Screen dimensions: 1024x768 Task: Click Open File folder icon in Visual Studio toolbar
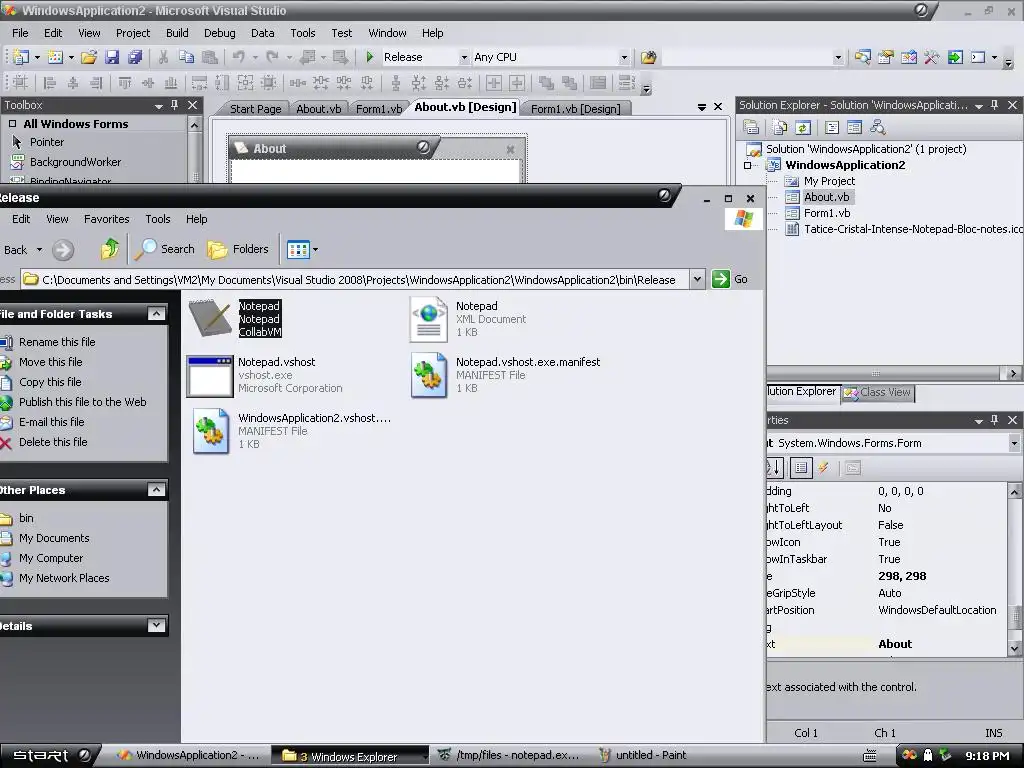[x=89, y=57]
